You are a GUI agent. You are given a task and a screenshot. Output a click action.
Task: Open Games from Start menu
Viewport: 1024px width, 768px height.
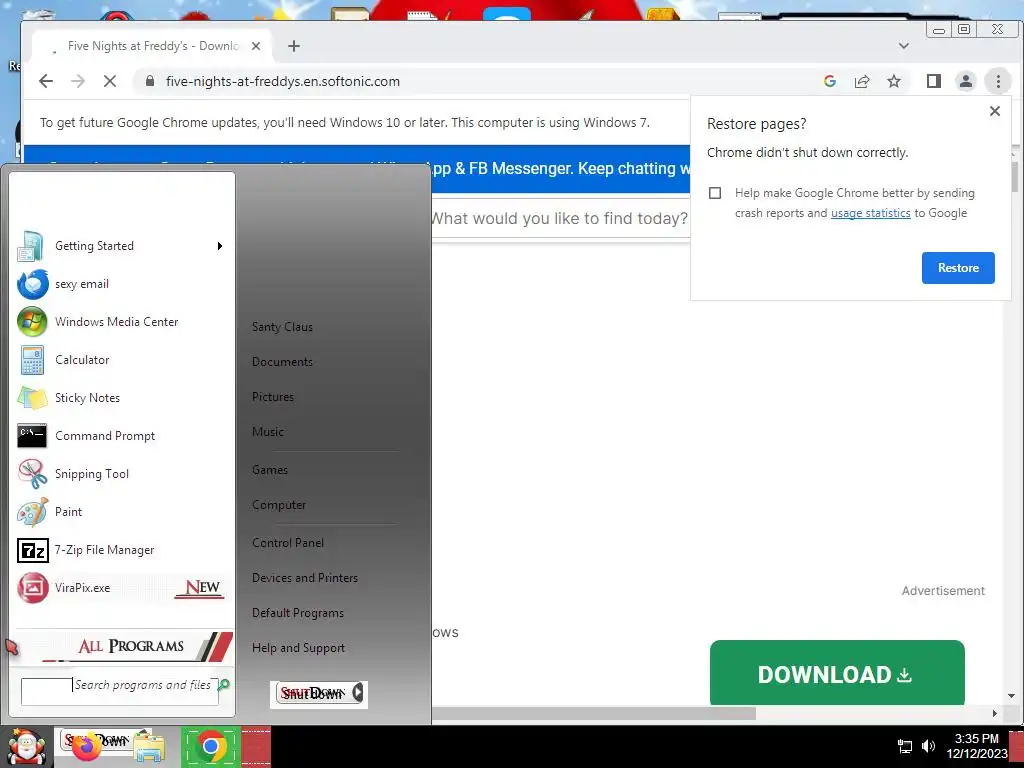tap(270, 470)
